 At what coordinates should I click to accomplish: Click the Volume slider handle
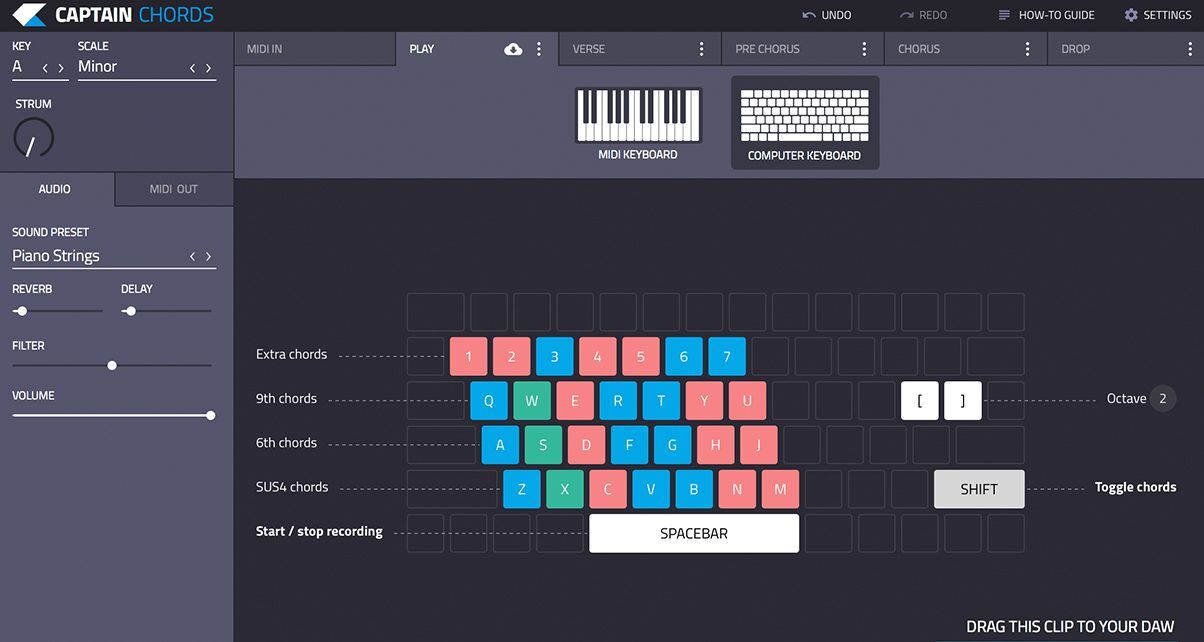(210, 415)
